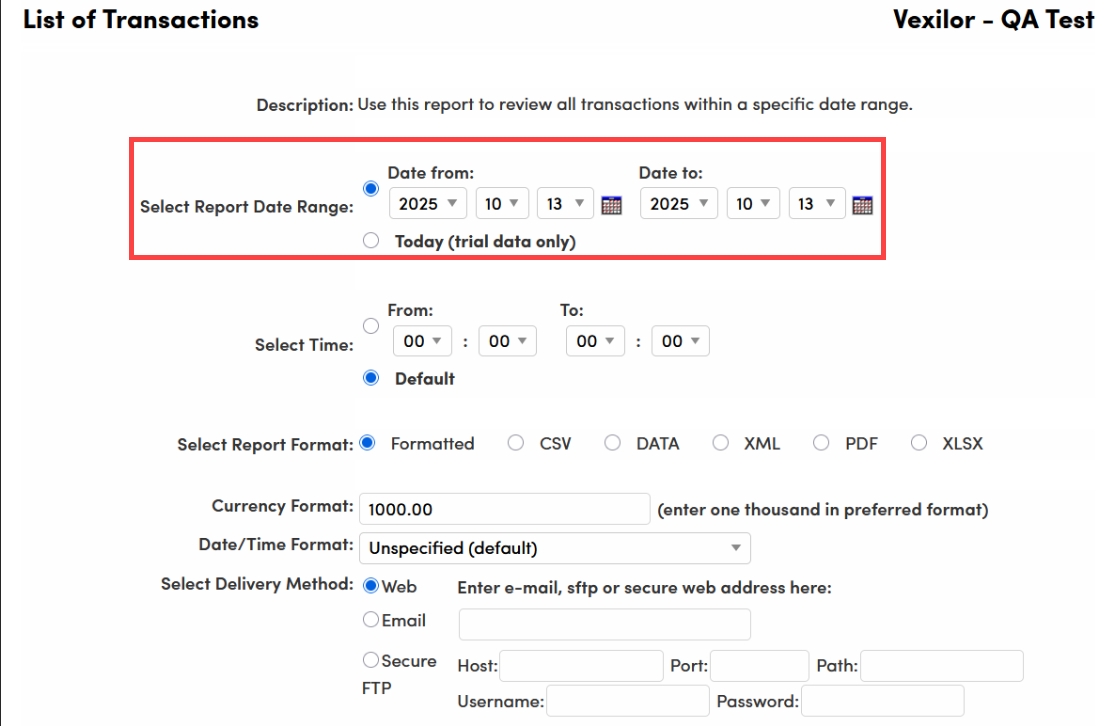Open the To minutes time dropdown
This screenshot has width=1095, height=726.
[x=680, y=342]
